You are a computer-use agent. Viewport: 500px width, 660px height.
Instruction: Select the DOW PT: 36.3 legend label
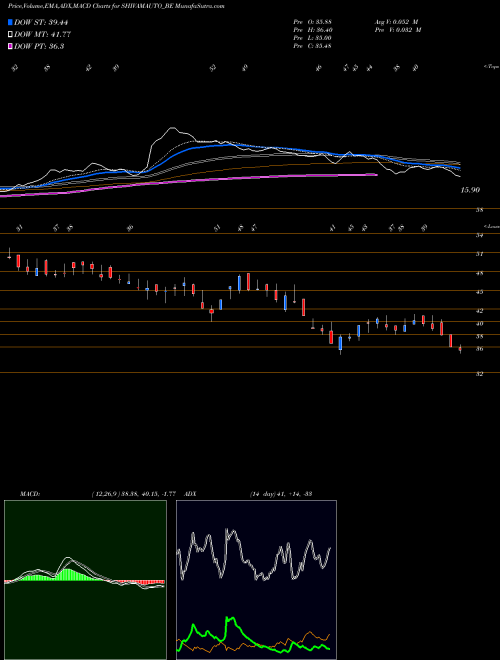pyautogui.click(x=39, y=47)
